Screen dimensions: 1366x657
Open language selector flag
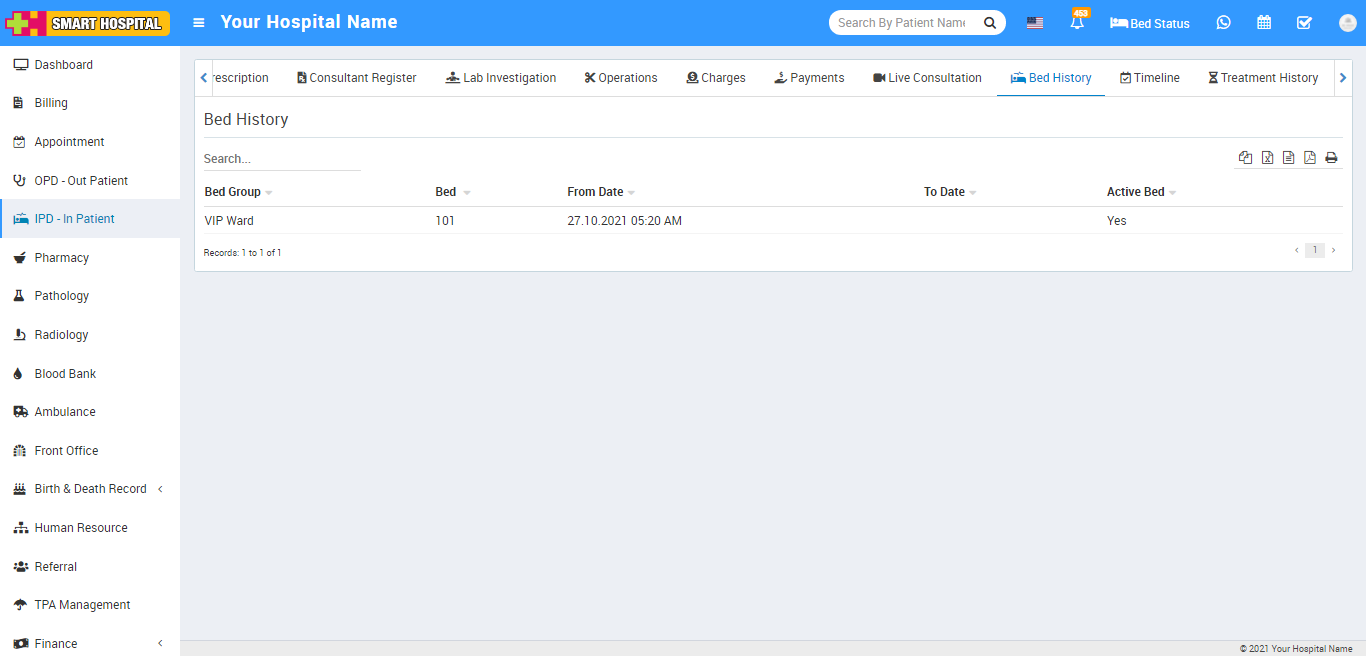click(x=1035, y=23)
